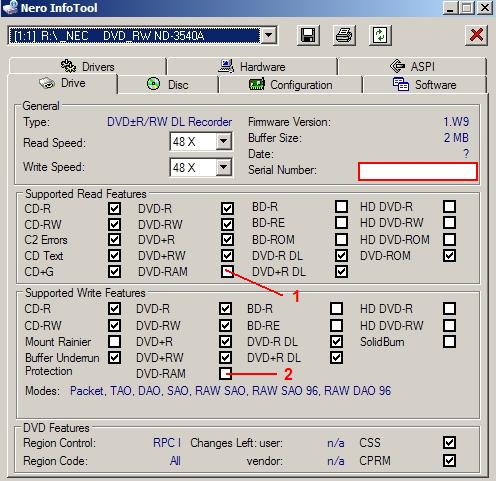
Task: Click the RPC I region control value
Action: click(167, 443)
